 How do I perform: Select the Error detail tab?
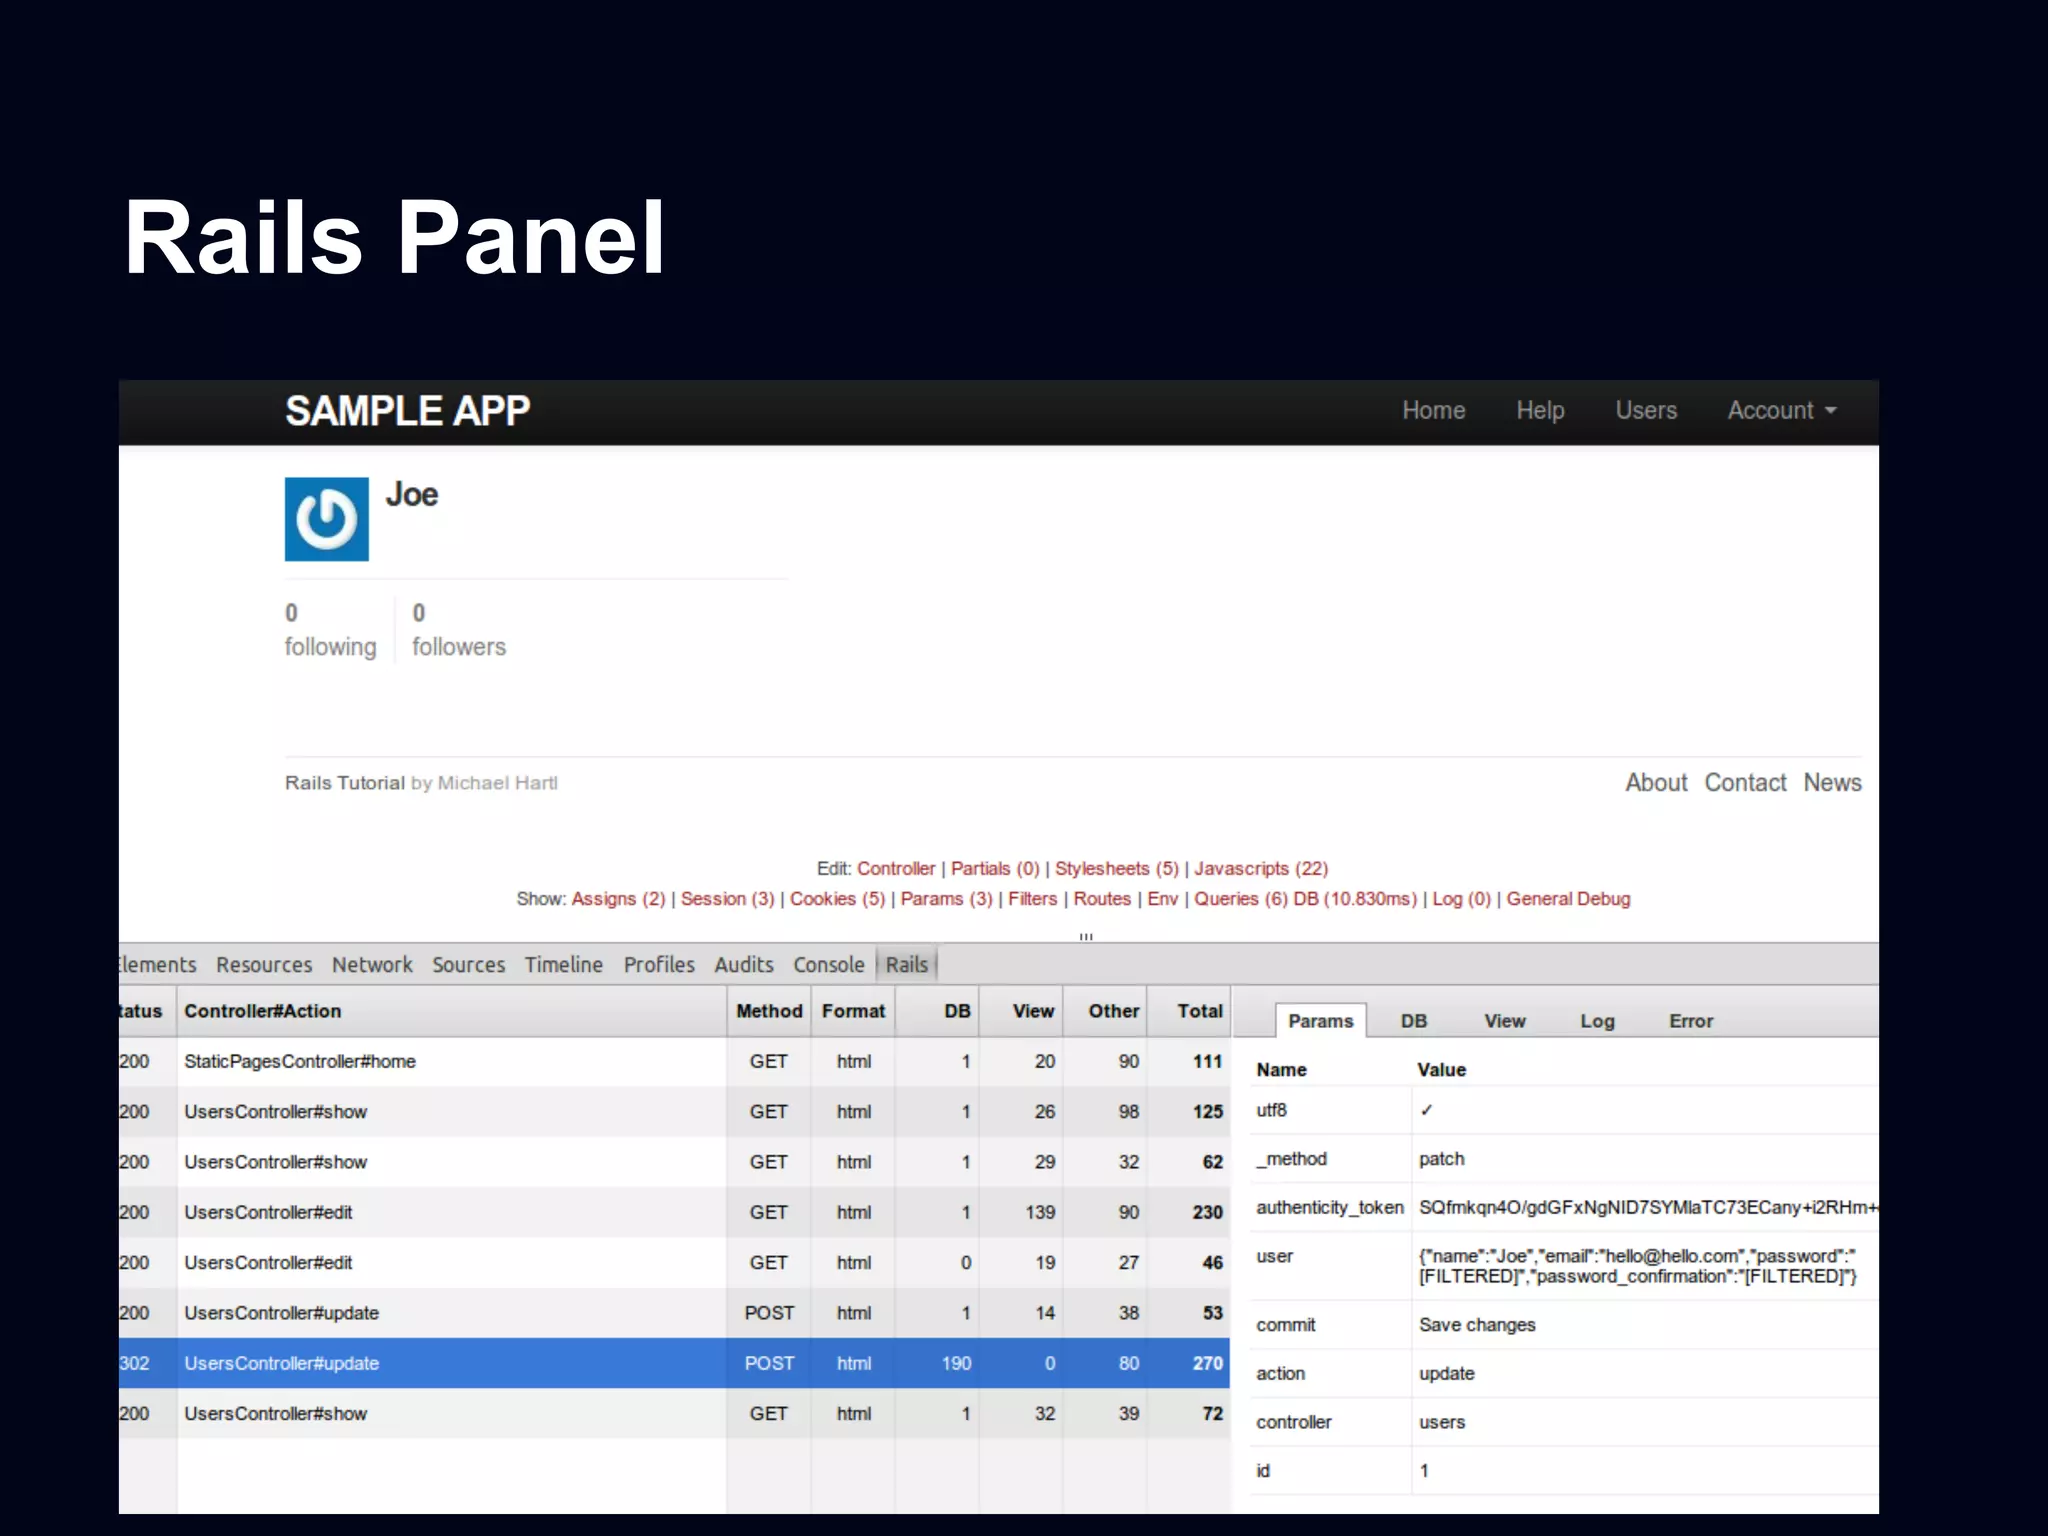tap(1691, 1021)
